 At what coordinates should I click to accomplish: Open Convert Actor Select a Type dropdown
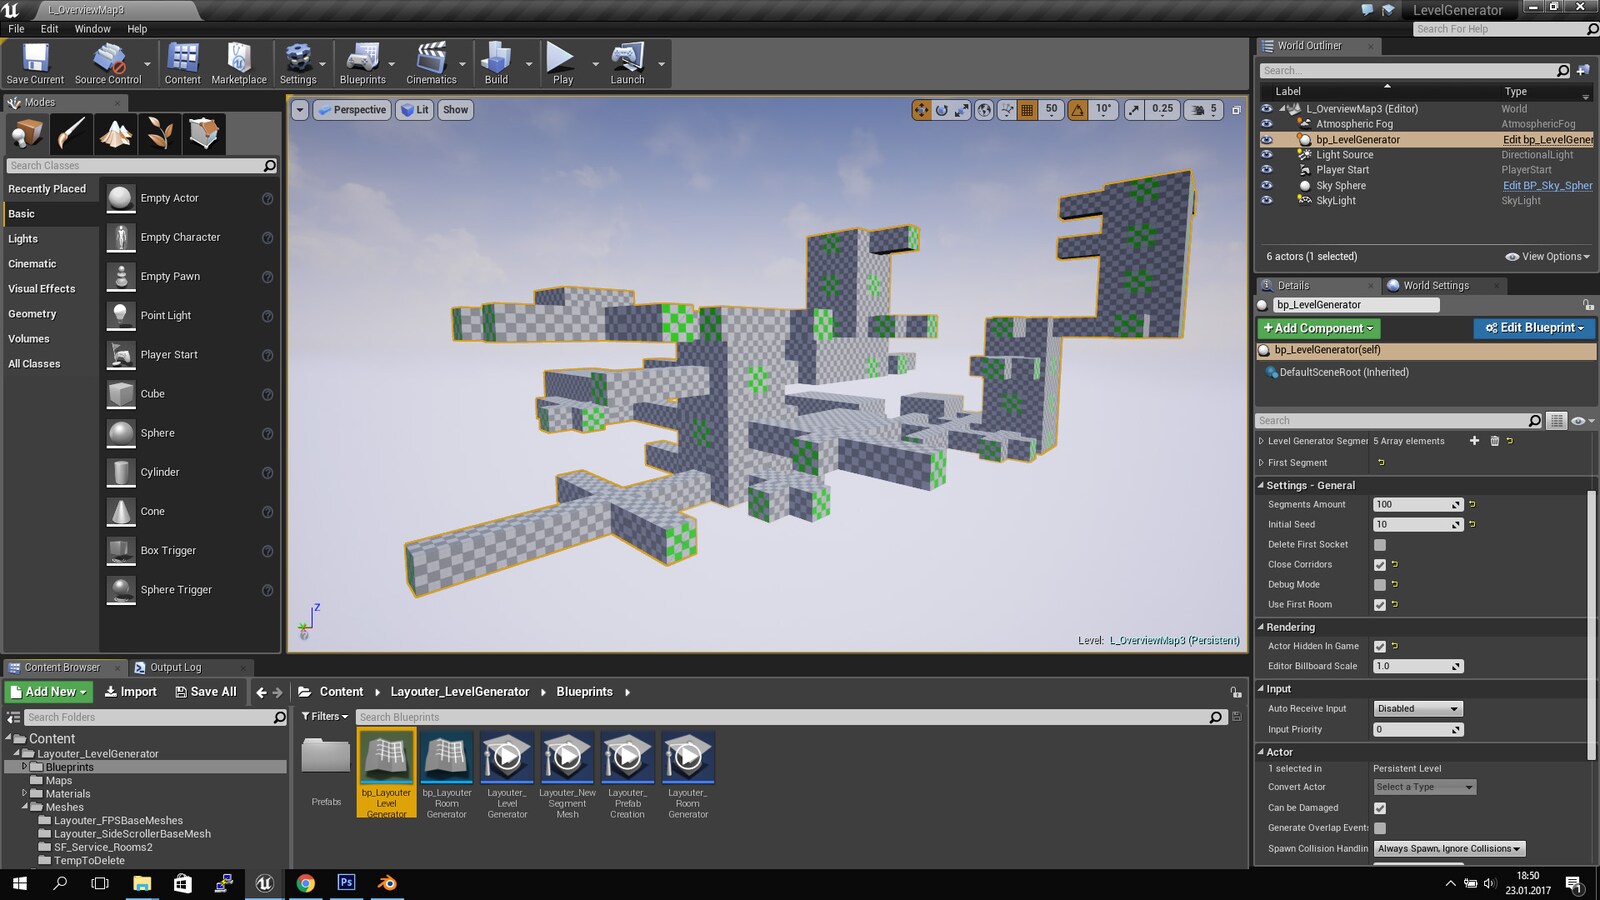click(1424, 787)
